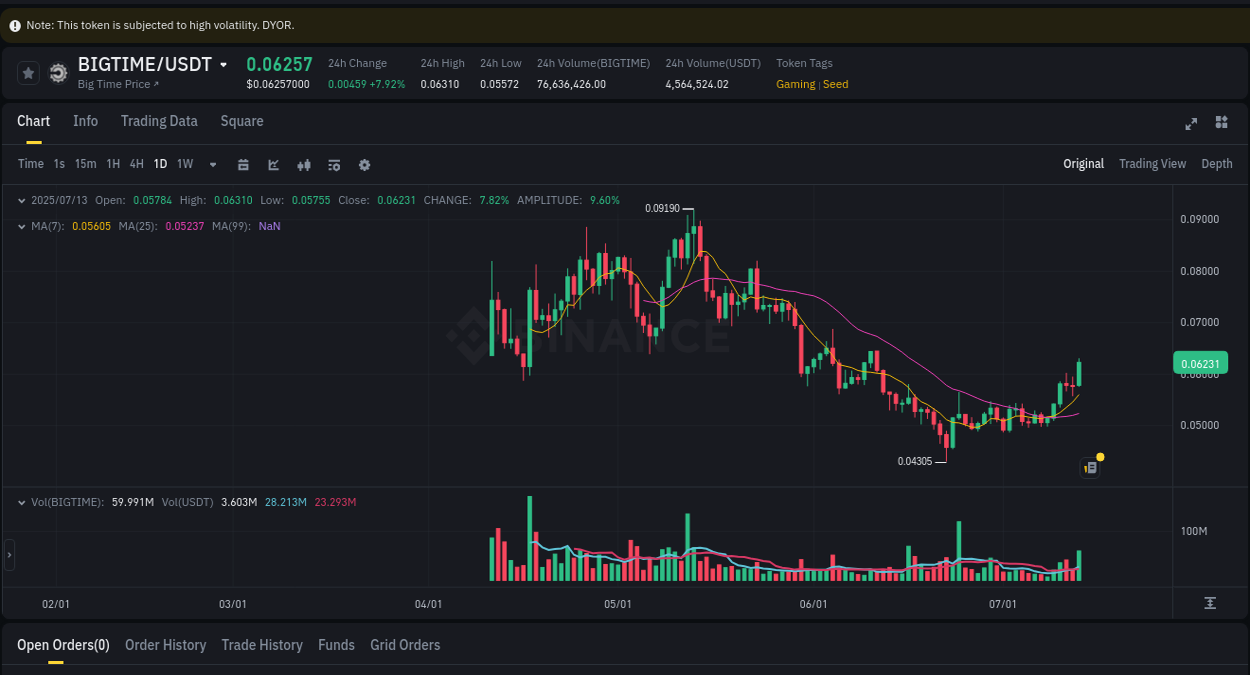This screenshot has width=1250, height=675.
Task: Open the indicator list icon
Action: pyautogui.click(x=334, y=164)
